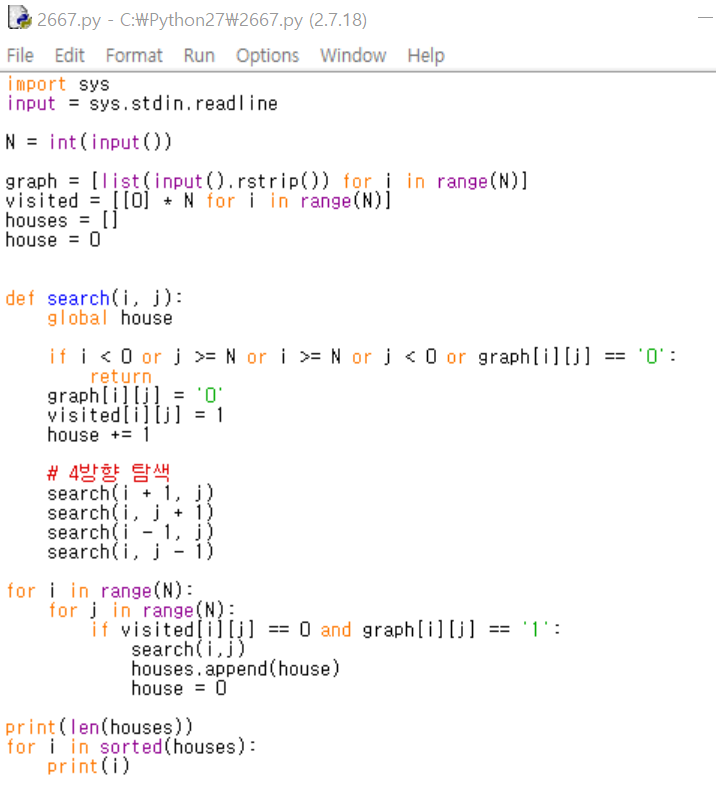
Task: Click the line 'input = sys.stdin.readline'
Action: pyautogui.click(x=142, y=103)
